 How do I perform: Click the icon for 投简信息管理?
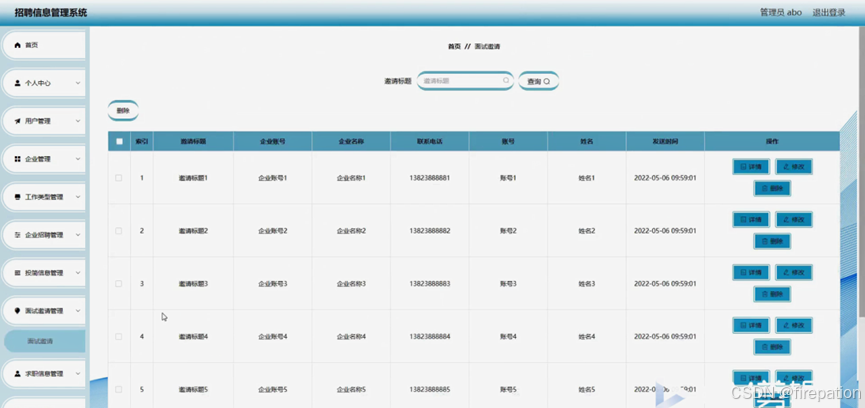[x=17, y=273]
